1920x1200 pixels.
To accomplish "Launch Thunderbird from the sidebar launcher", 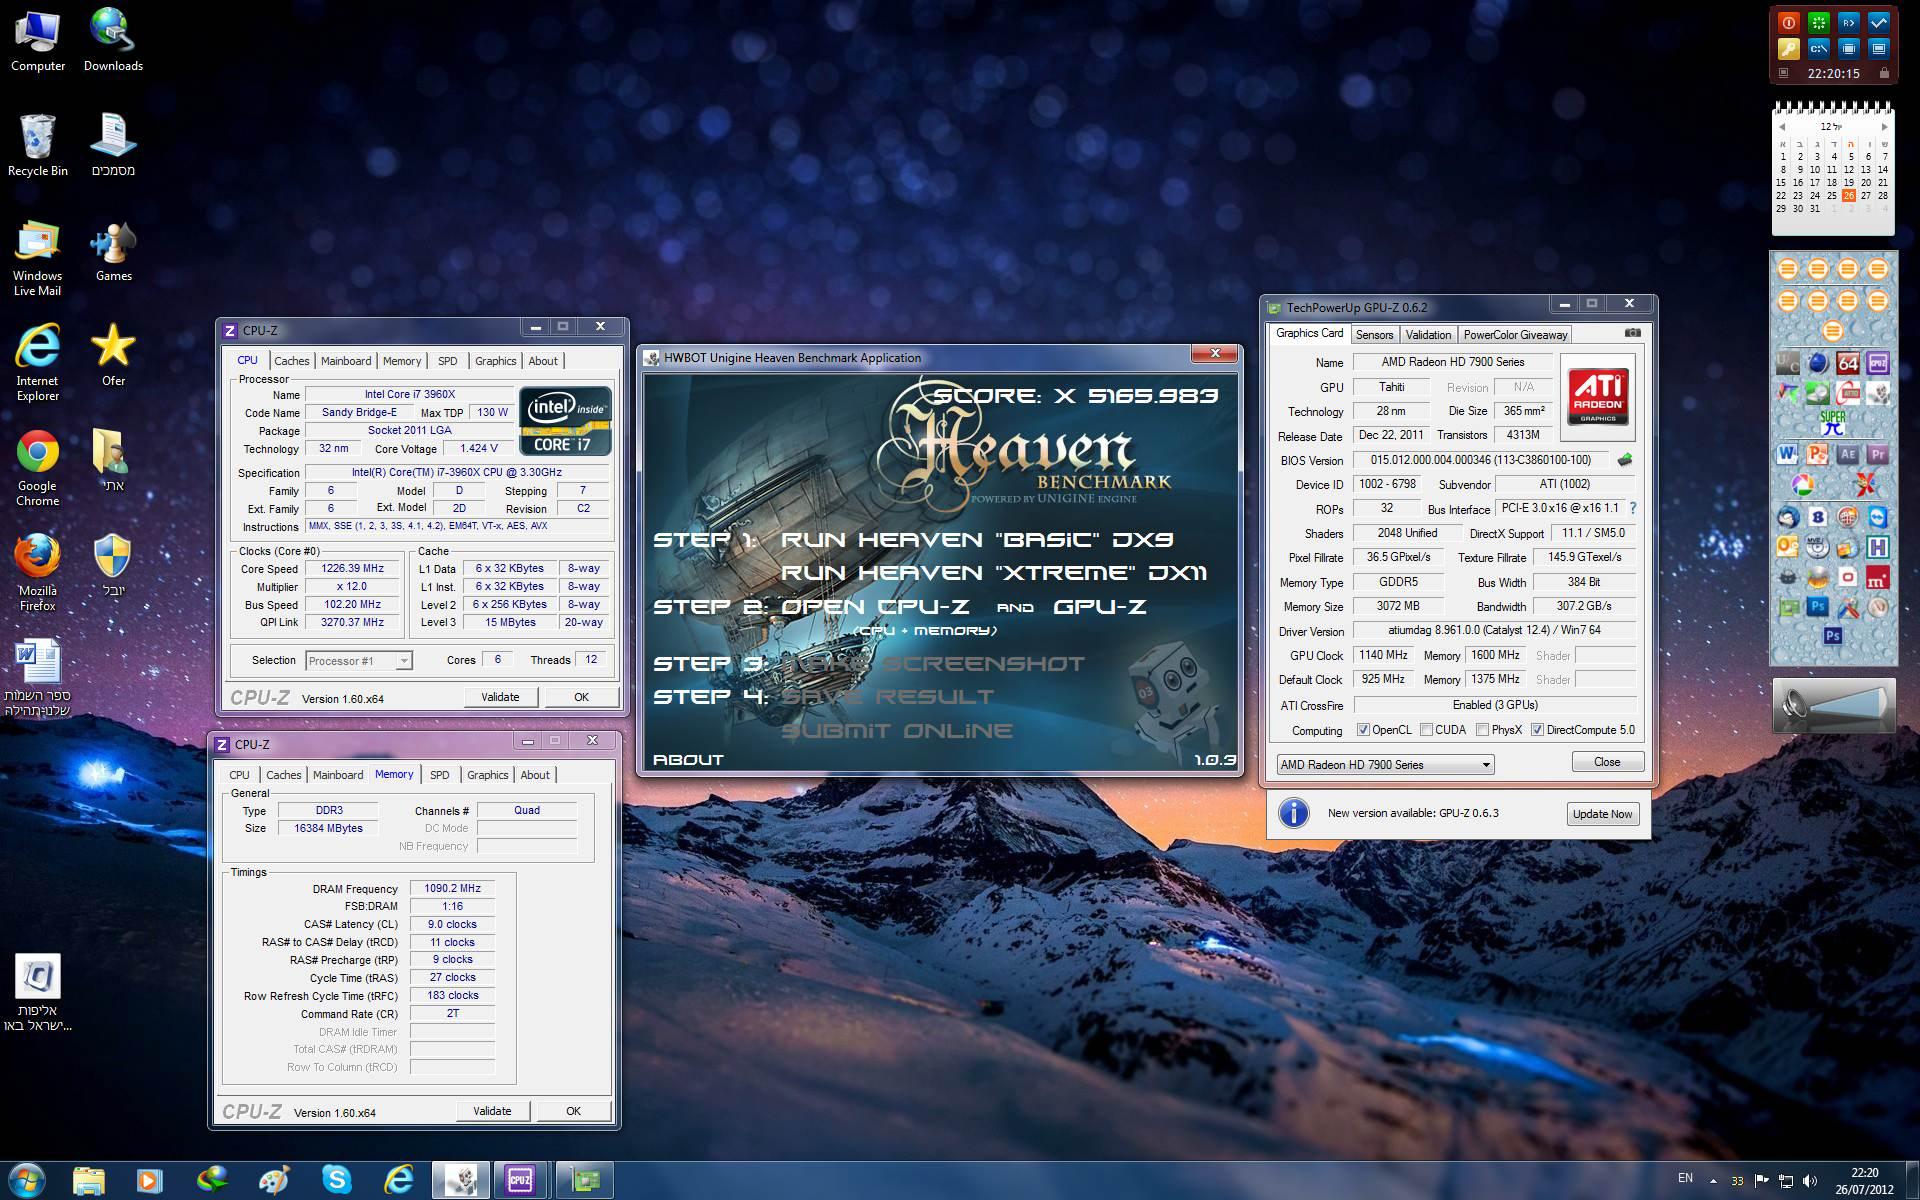I will pos(1788,517).
